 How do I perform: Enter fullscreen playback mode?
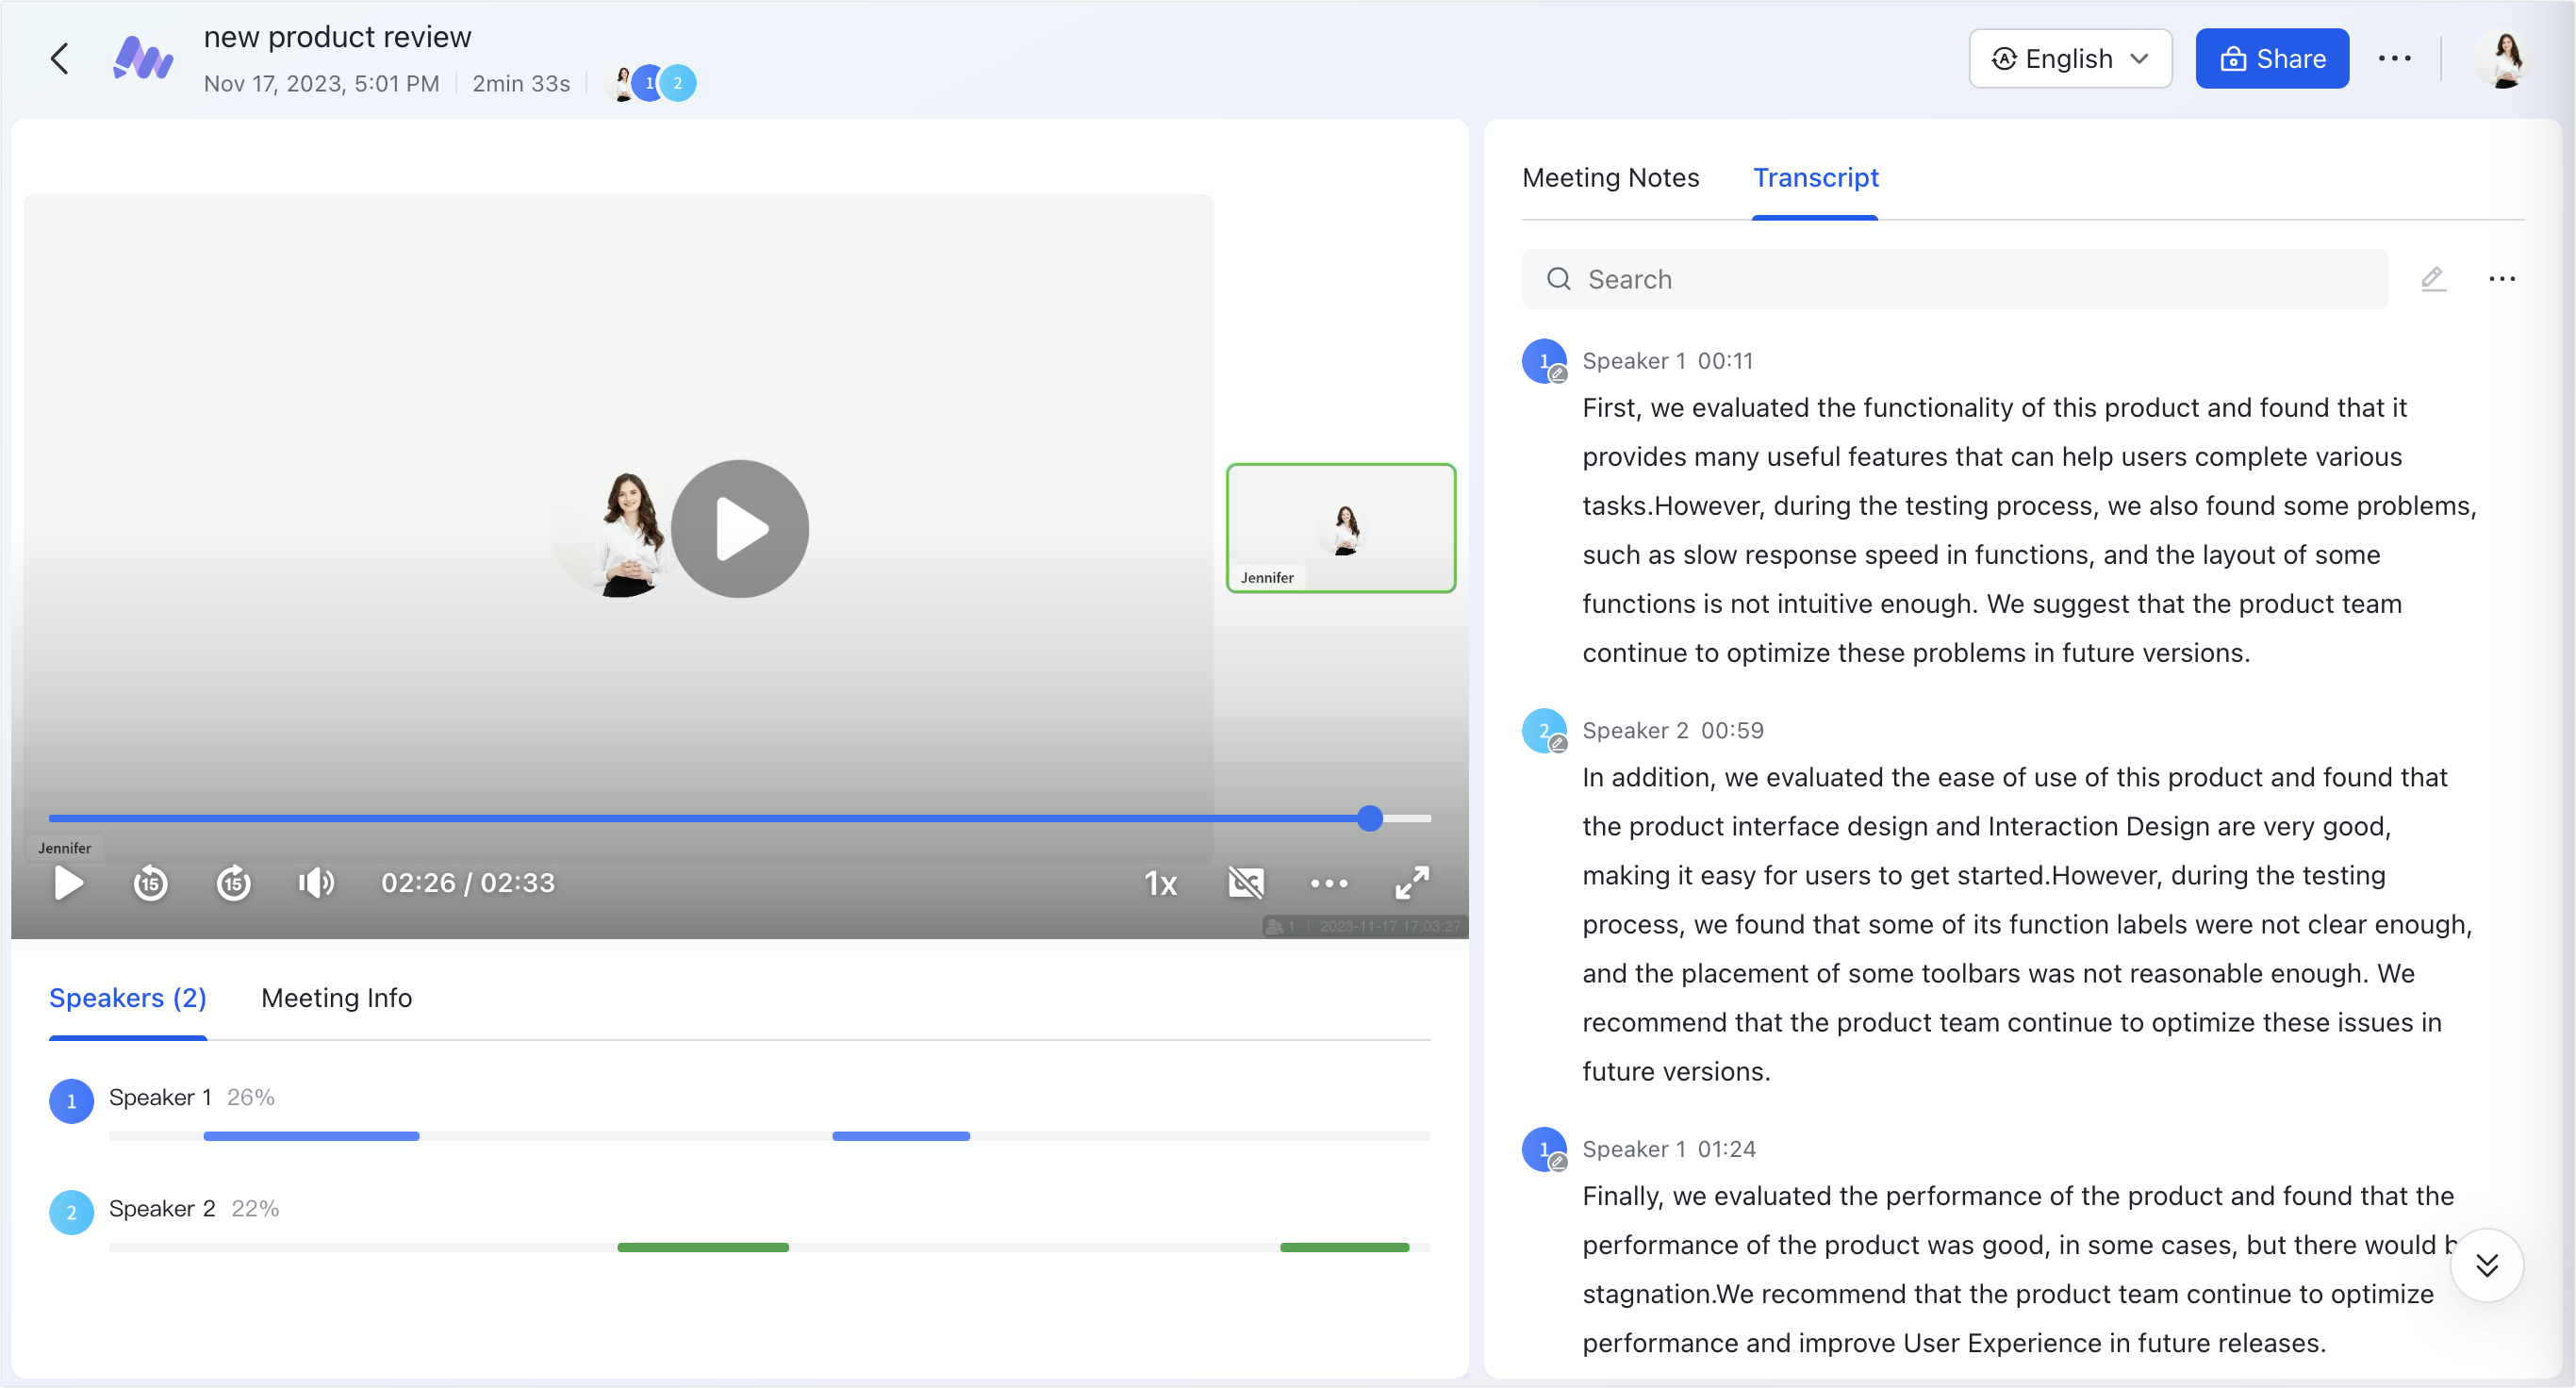[x=1411, y=883]
